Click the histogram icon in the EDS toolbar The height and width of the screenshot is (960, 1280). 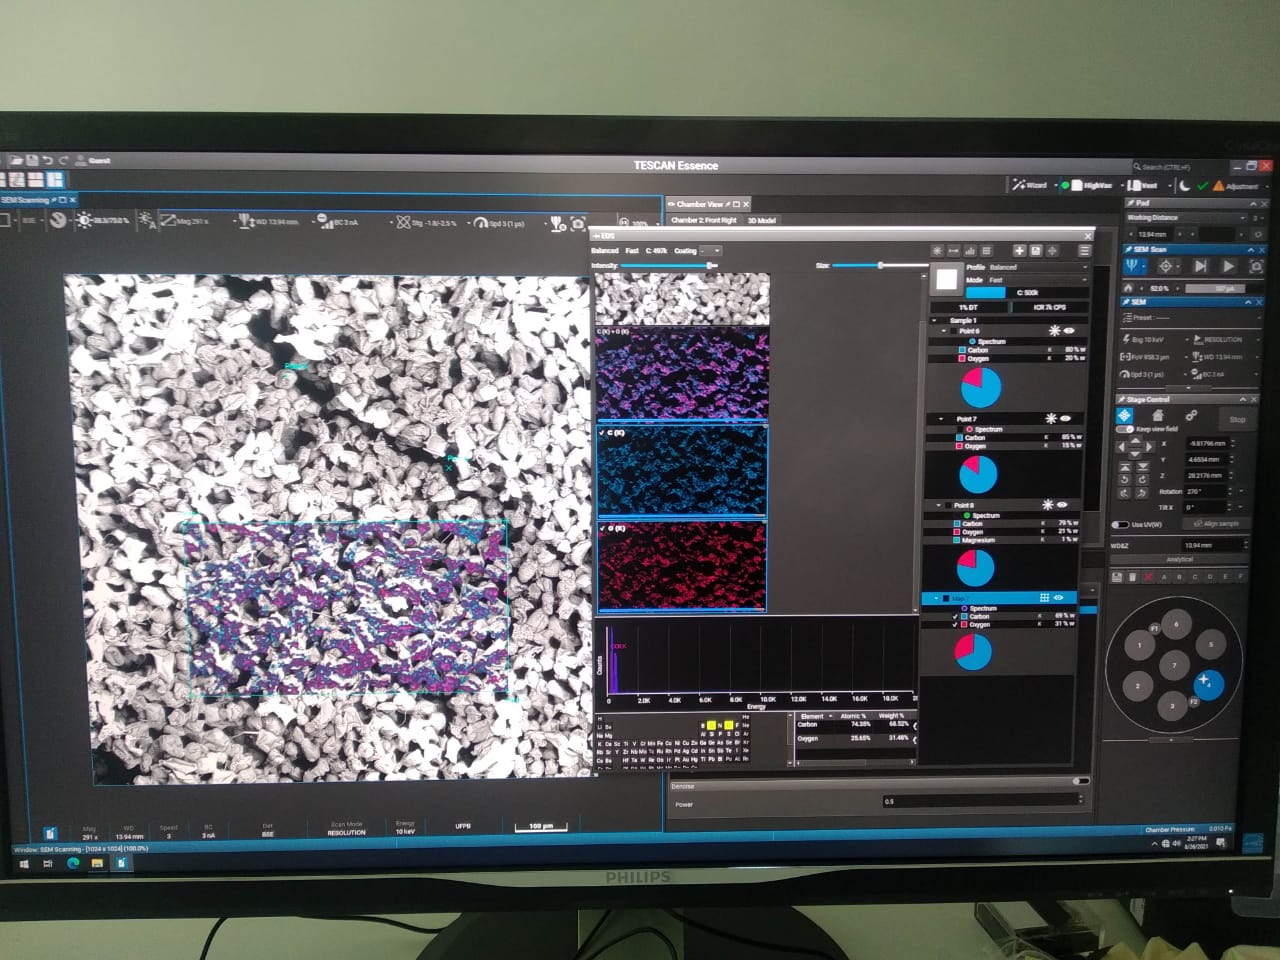(x=971, y=251)
